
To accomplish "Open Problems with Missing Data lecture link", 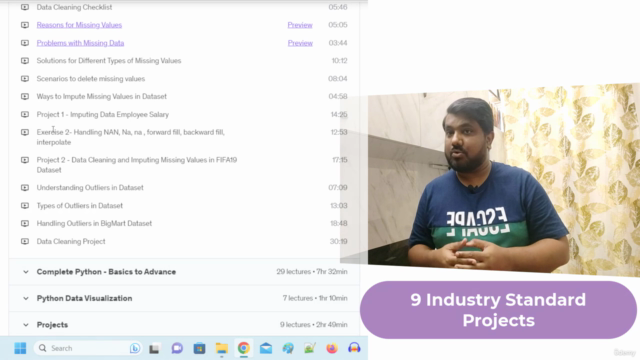I will (x=80, y=43).
